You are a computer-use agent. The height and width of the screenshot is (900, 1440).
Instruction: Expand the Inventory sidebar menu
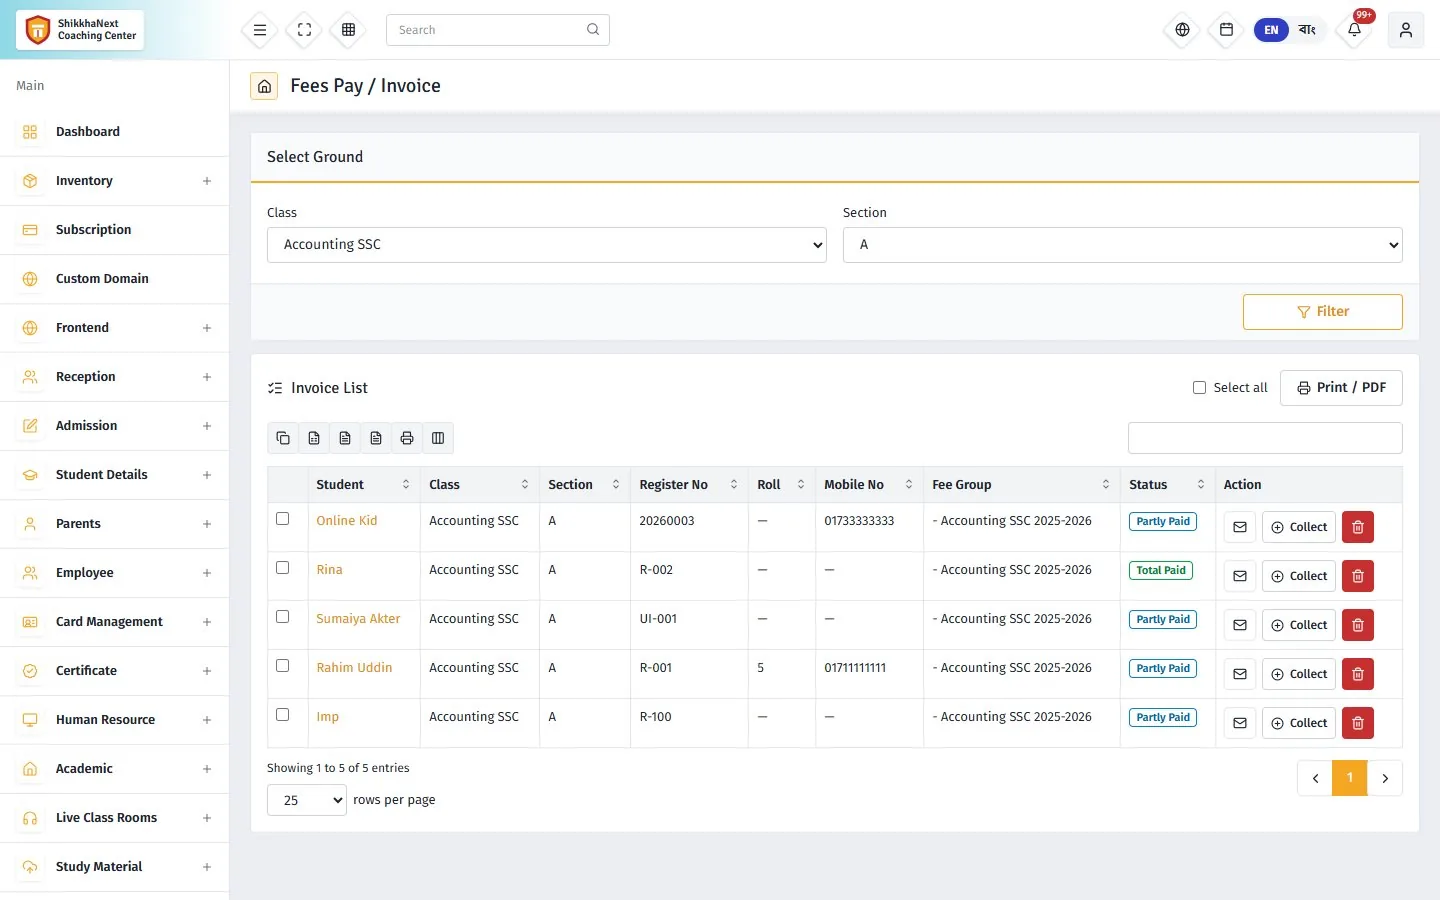(115, 181)
